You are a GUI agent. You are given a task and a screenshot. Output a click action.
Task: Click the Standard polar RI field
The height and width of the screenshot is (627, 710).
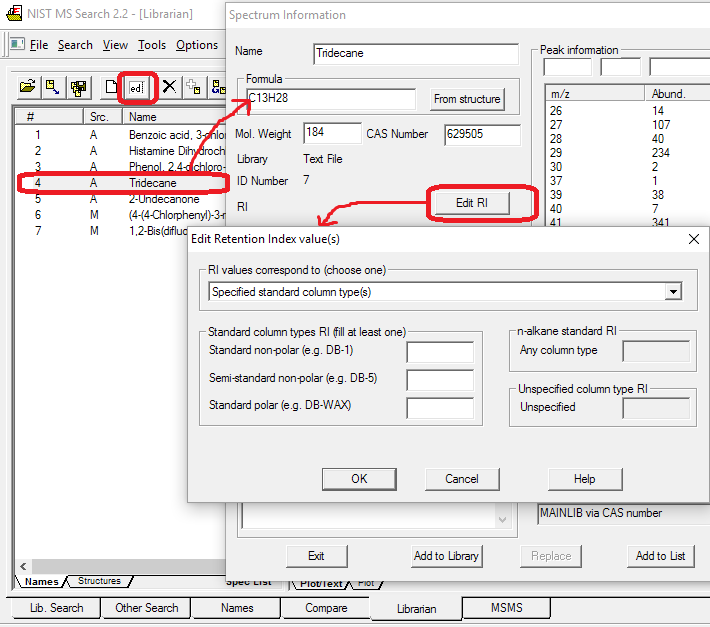pyautogui.click(x=440, y=408)
